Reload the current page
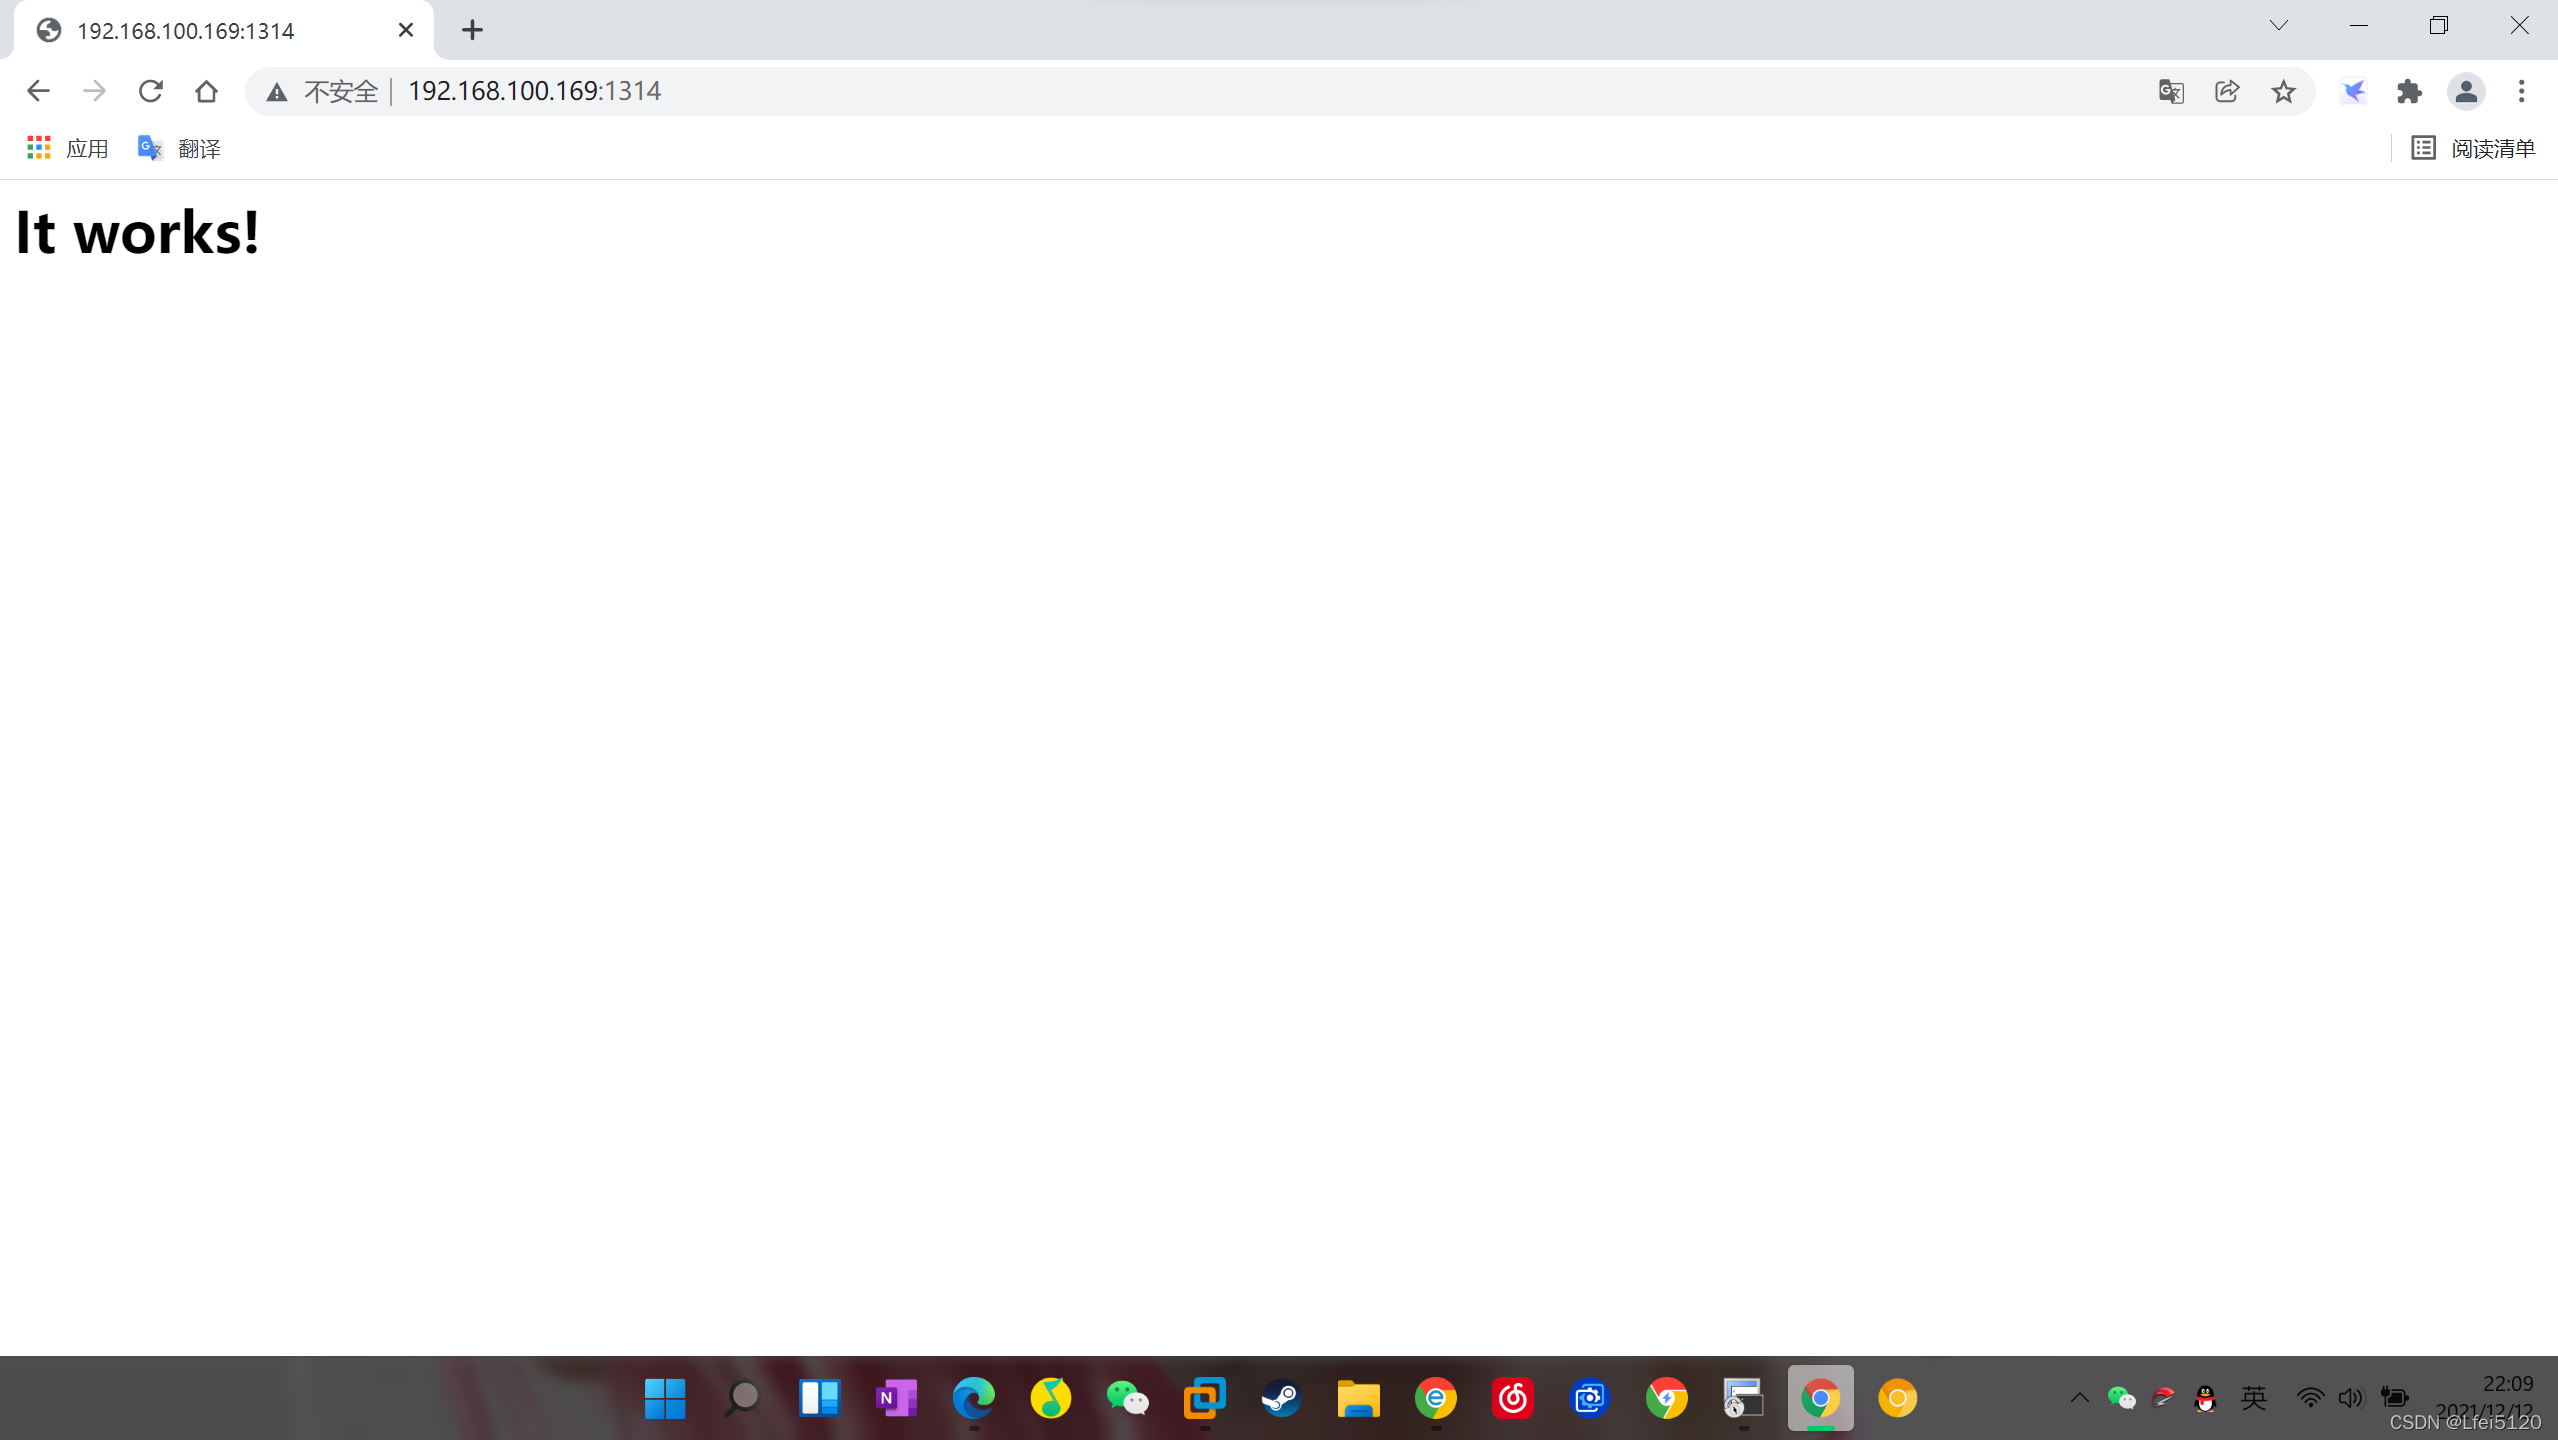2558x1440 pixels. 150,91
